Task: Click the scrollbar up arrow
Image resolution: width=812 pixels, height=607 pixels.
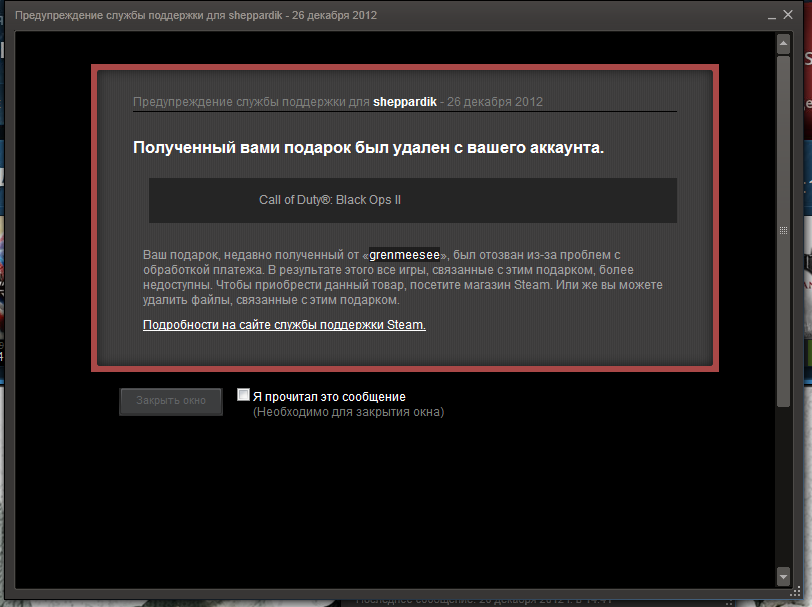Action: pyautogui.click(x=783, y=44)
